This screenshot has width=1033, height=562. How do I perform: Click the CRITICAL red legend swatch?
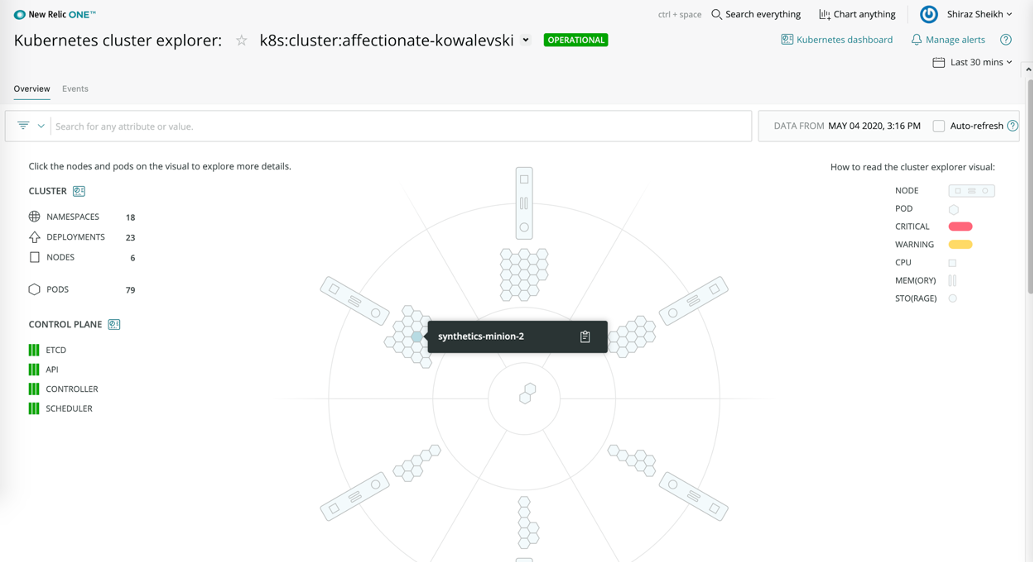[x=960, y=227]
